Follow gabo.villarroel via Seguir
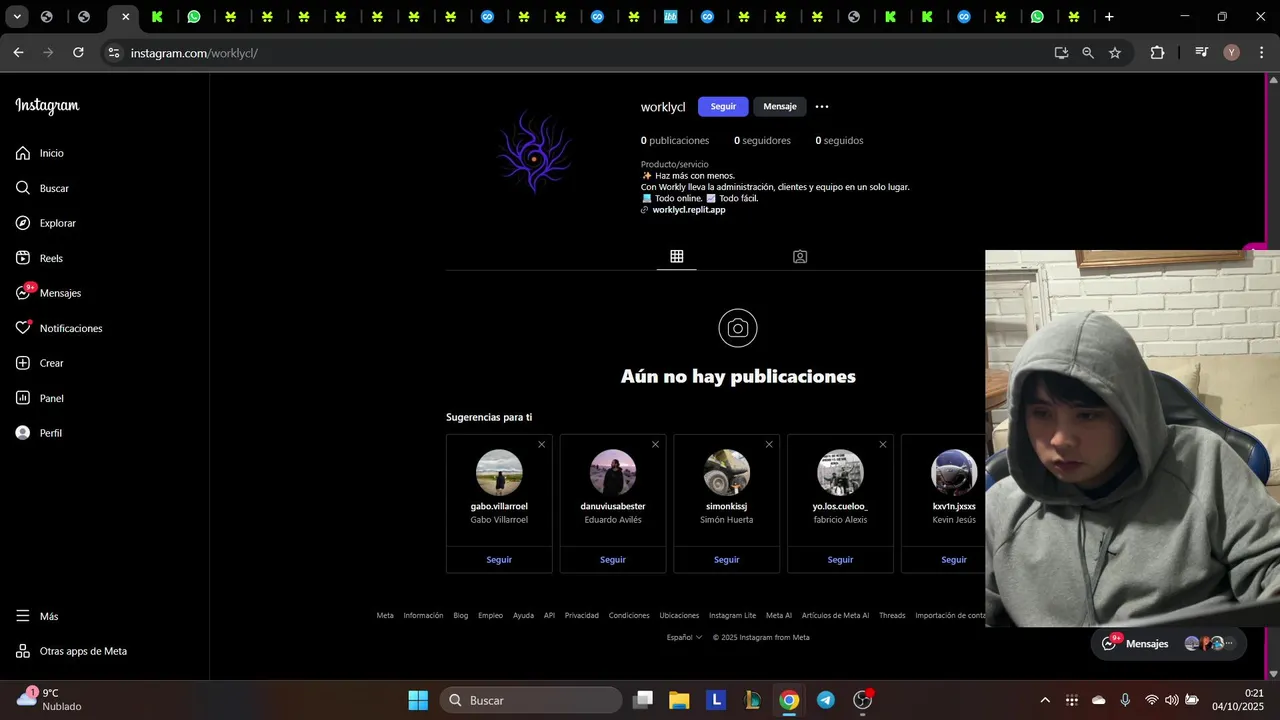The width and height of the screenshot is (1280, 720). [x=499, y=560]
